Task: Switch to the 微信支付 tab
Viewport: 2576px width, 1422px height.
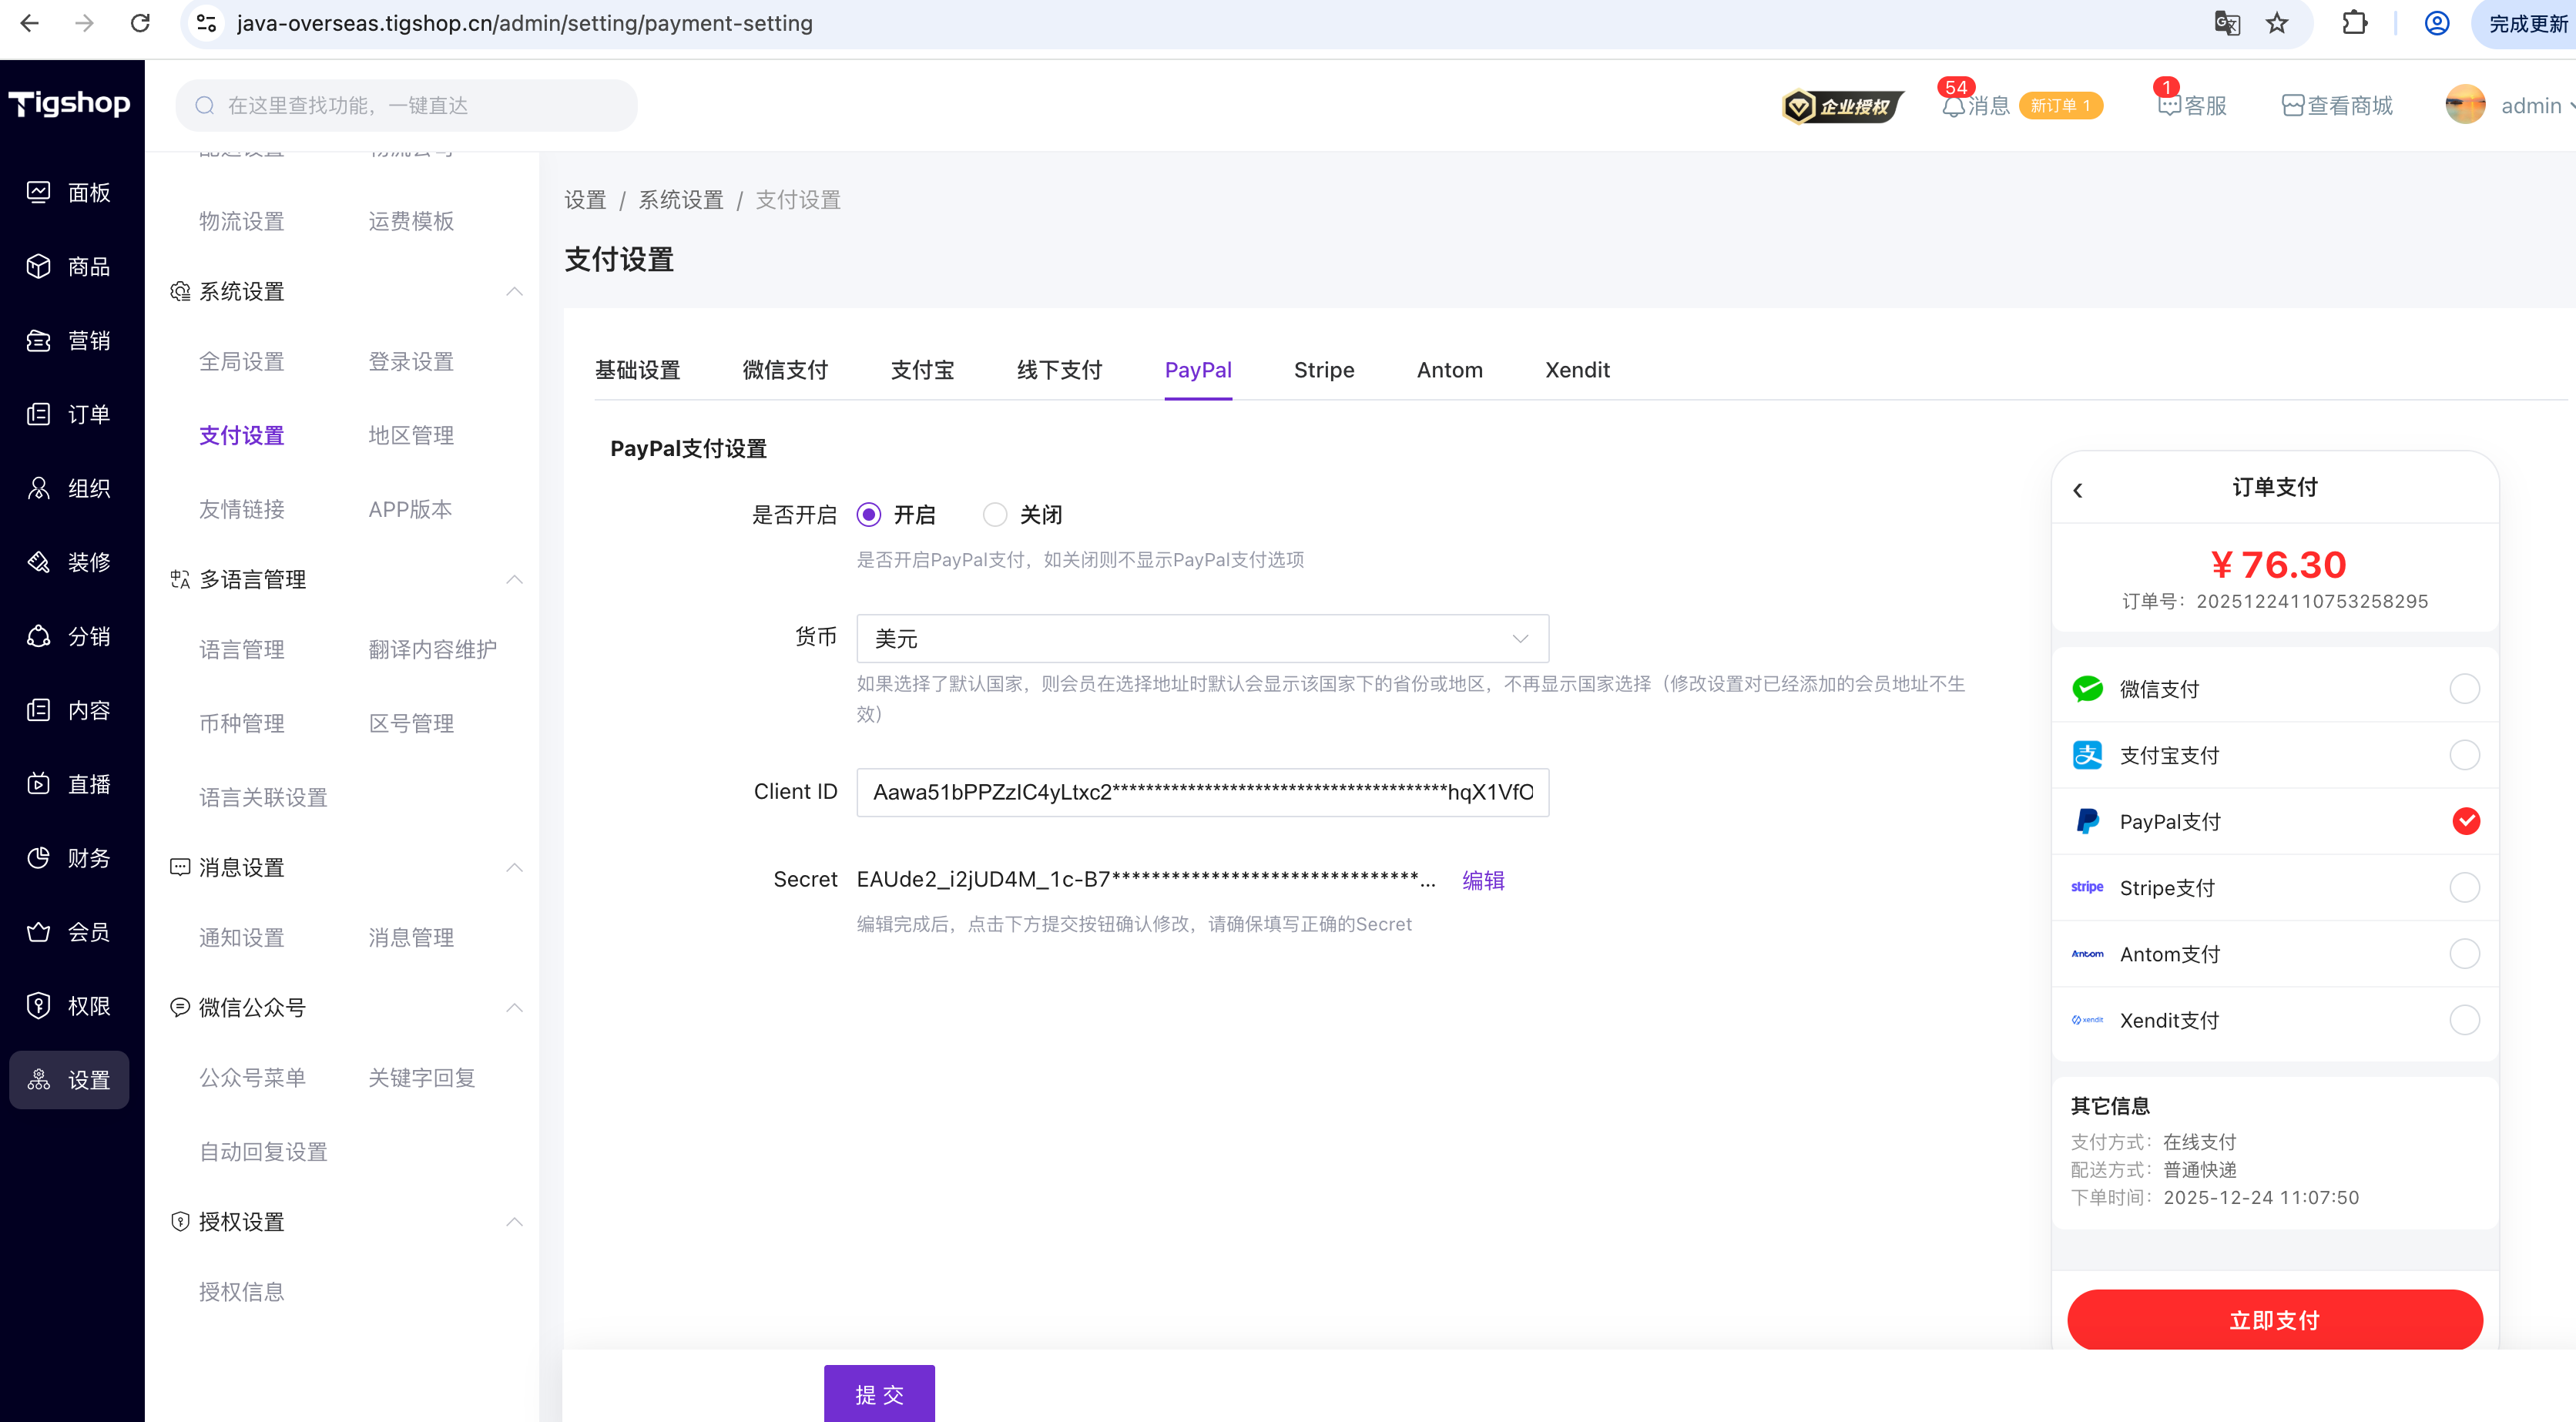Action: click(785, 370)
